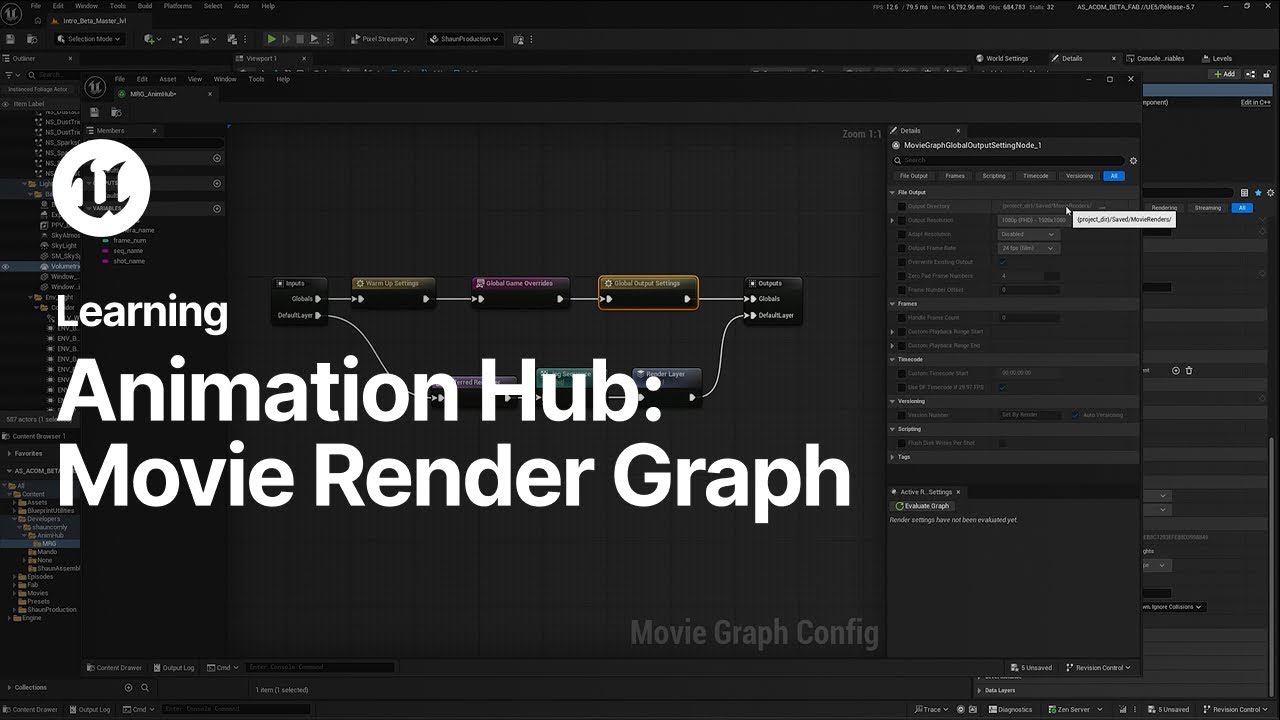Click the Details search field in the graph editor
This screenshot has height=720, width=1280.
1008,160
